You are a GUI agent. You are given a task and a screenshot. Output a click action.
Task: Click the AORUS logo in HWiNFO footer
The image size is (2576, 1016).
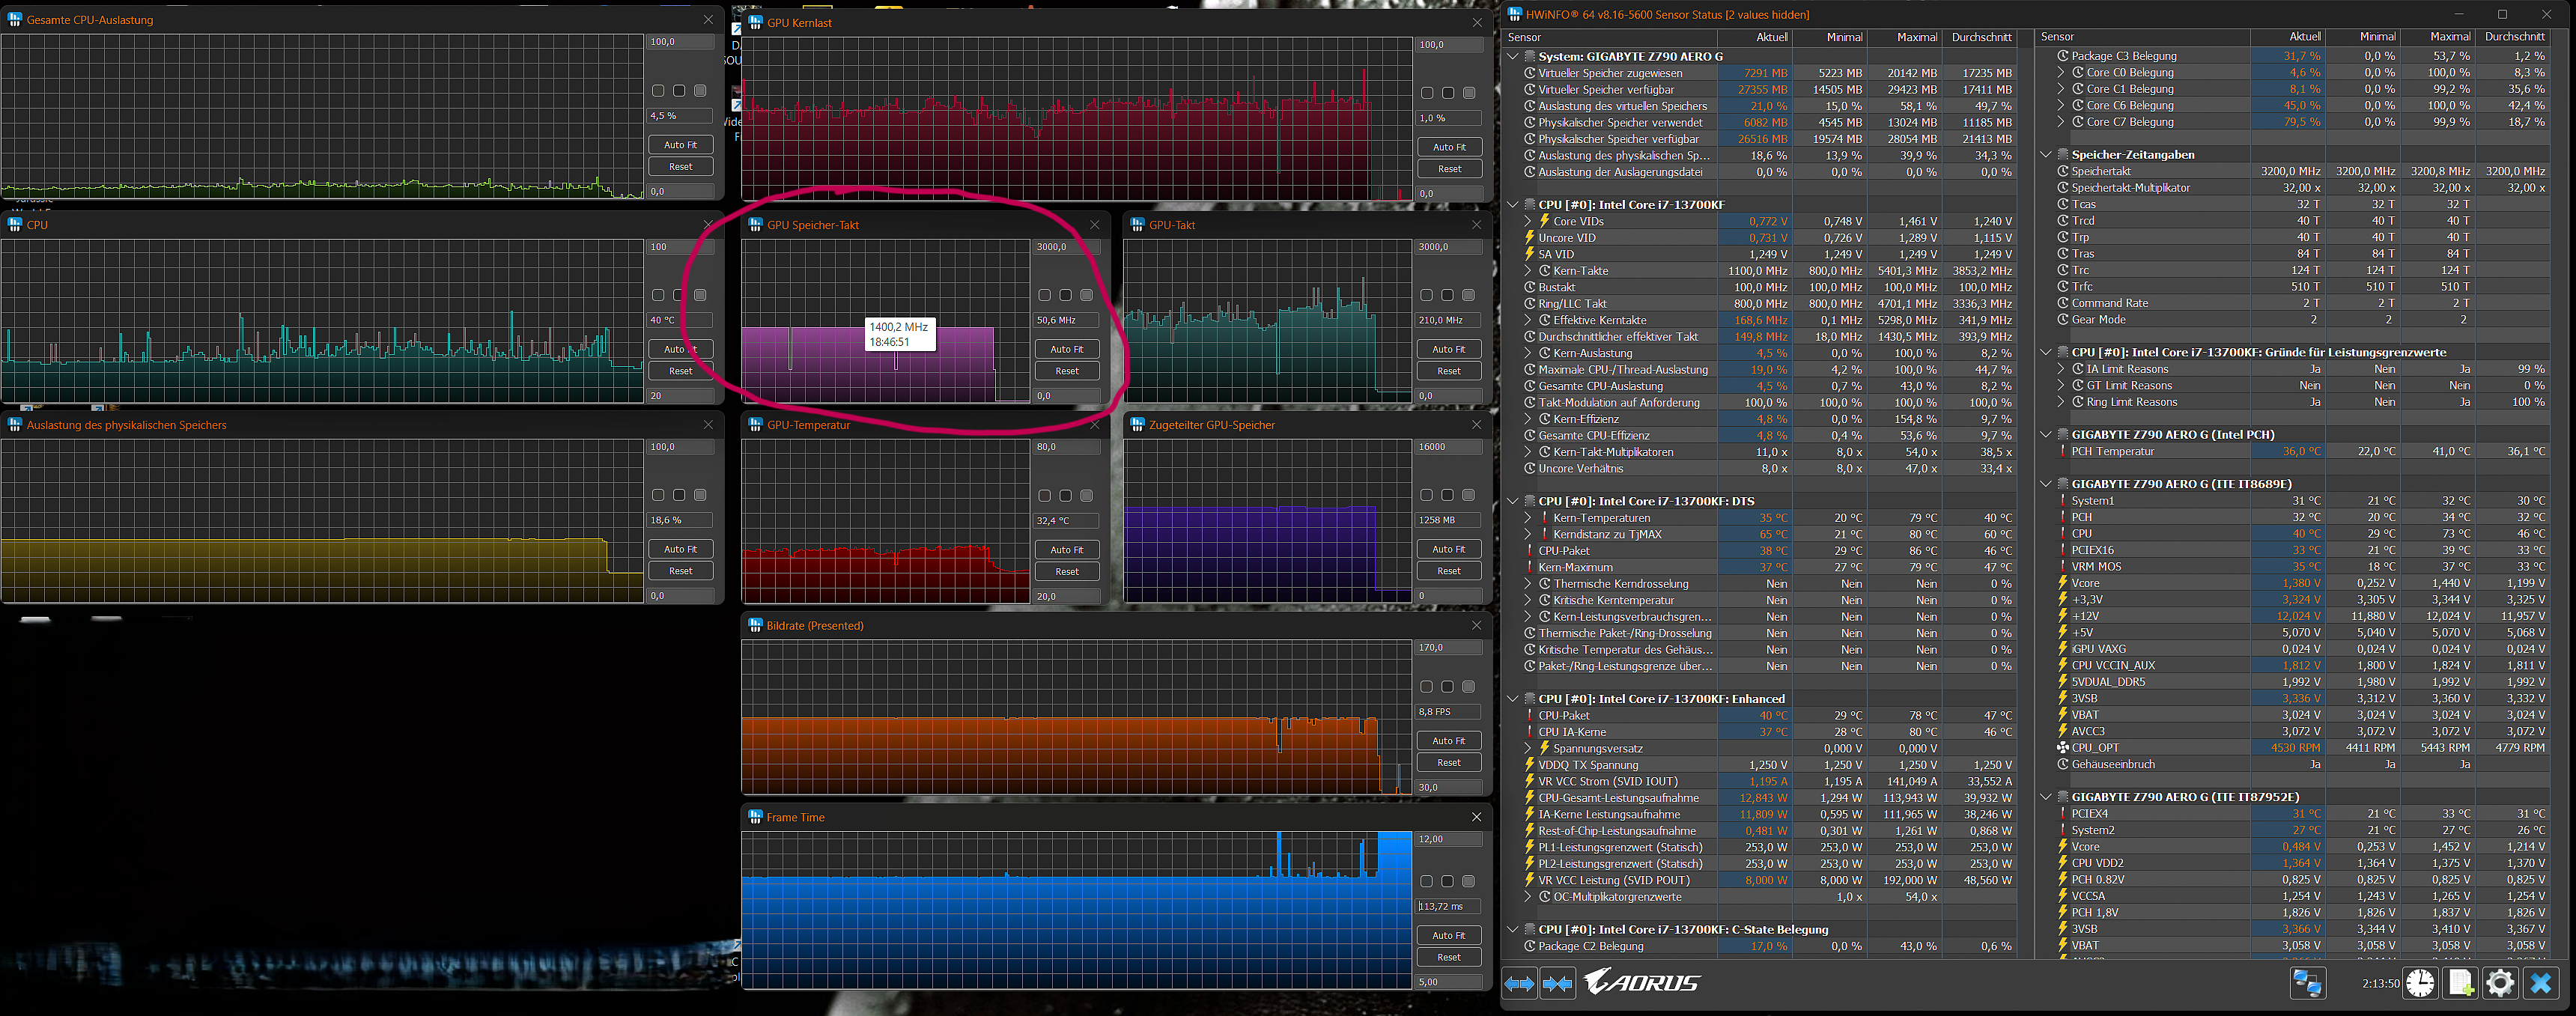[x=1642, y=982]
